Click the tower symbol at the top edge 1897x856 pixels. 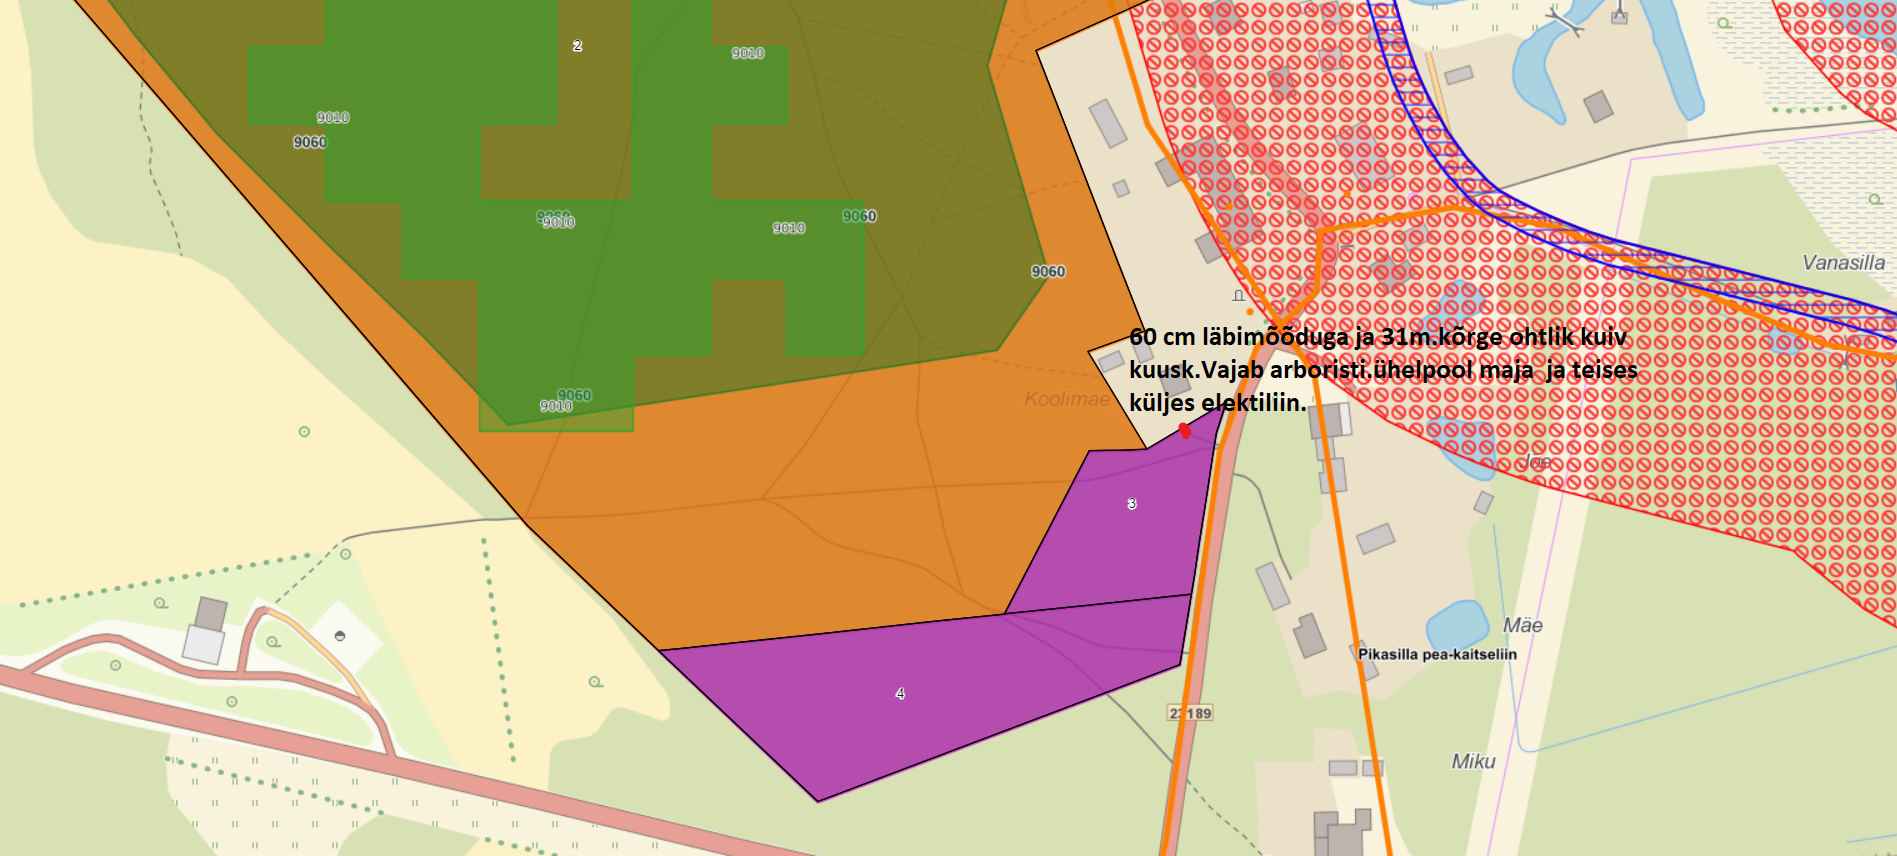click(x=1619, y=14)
